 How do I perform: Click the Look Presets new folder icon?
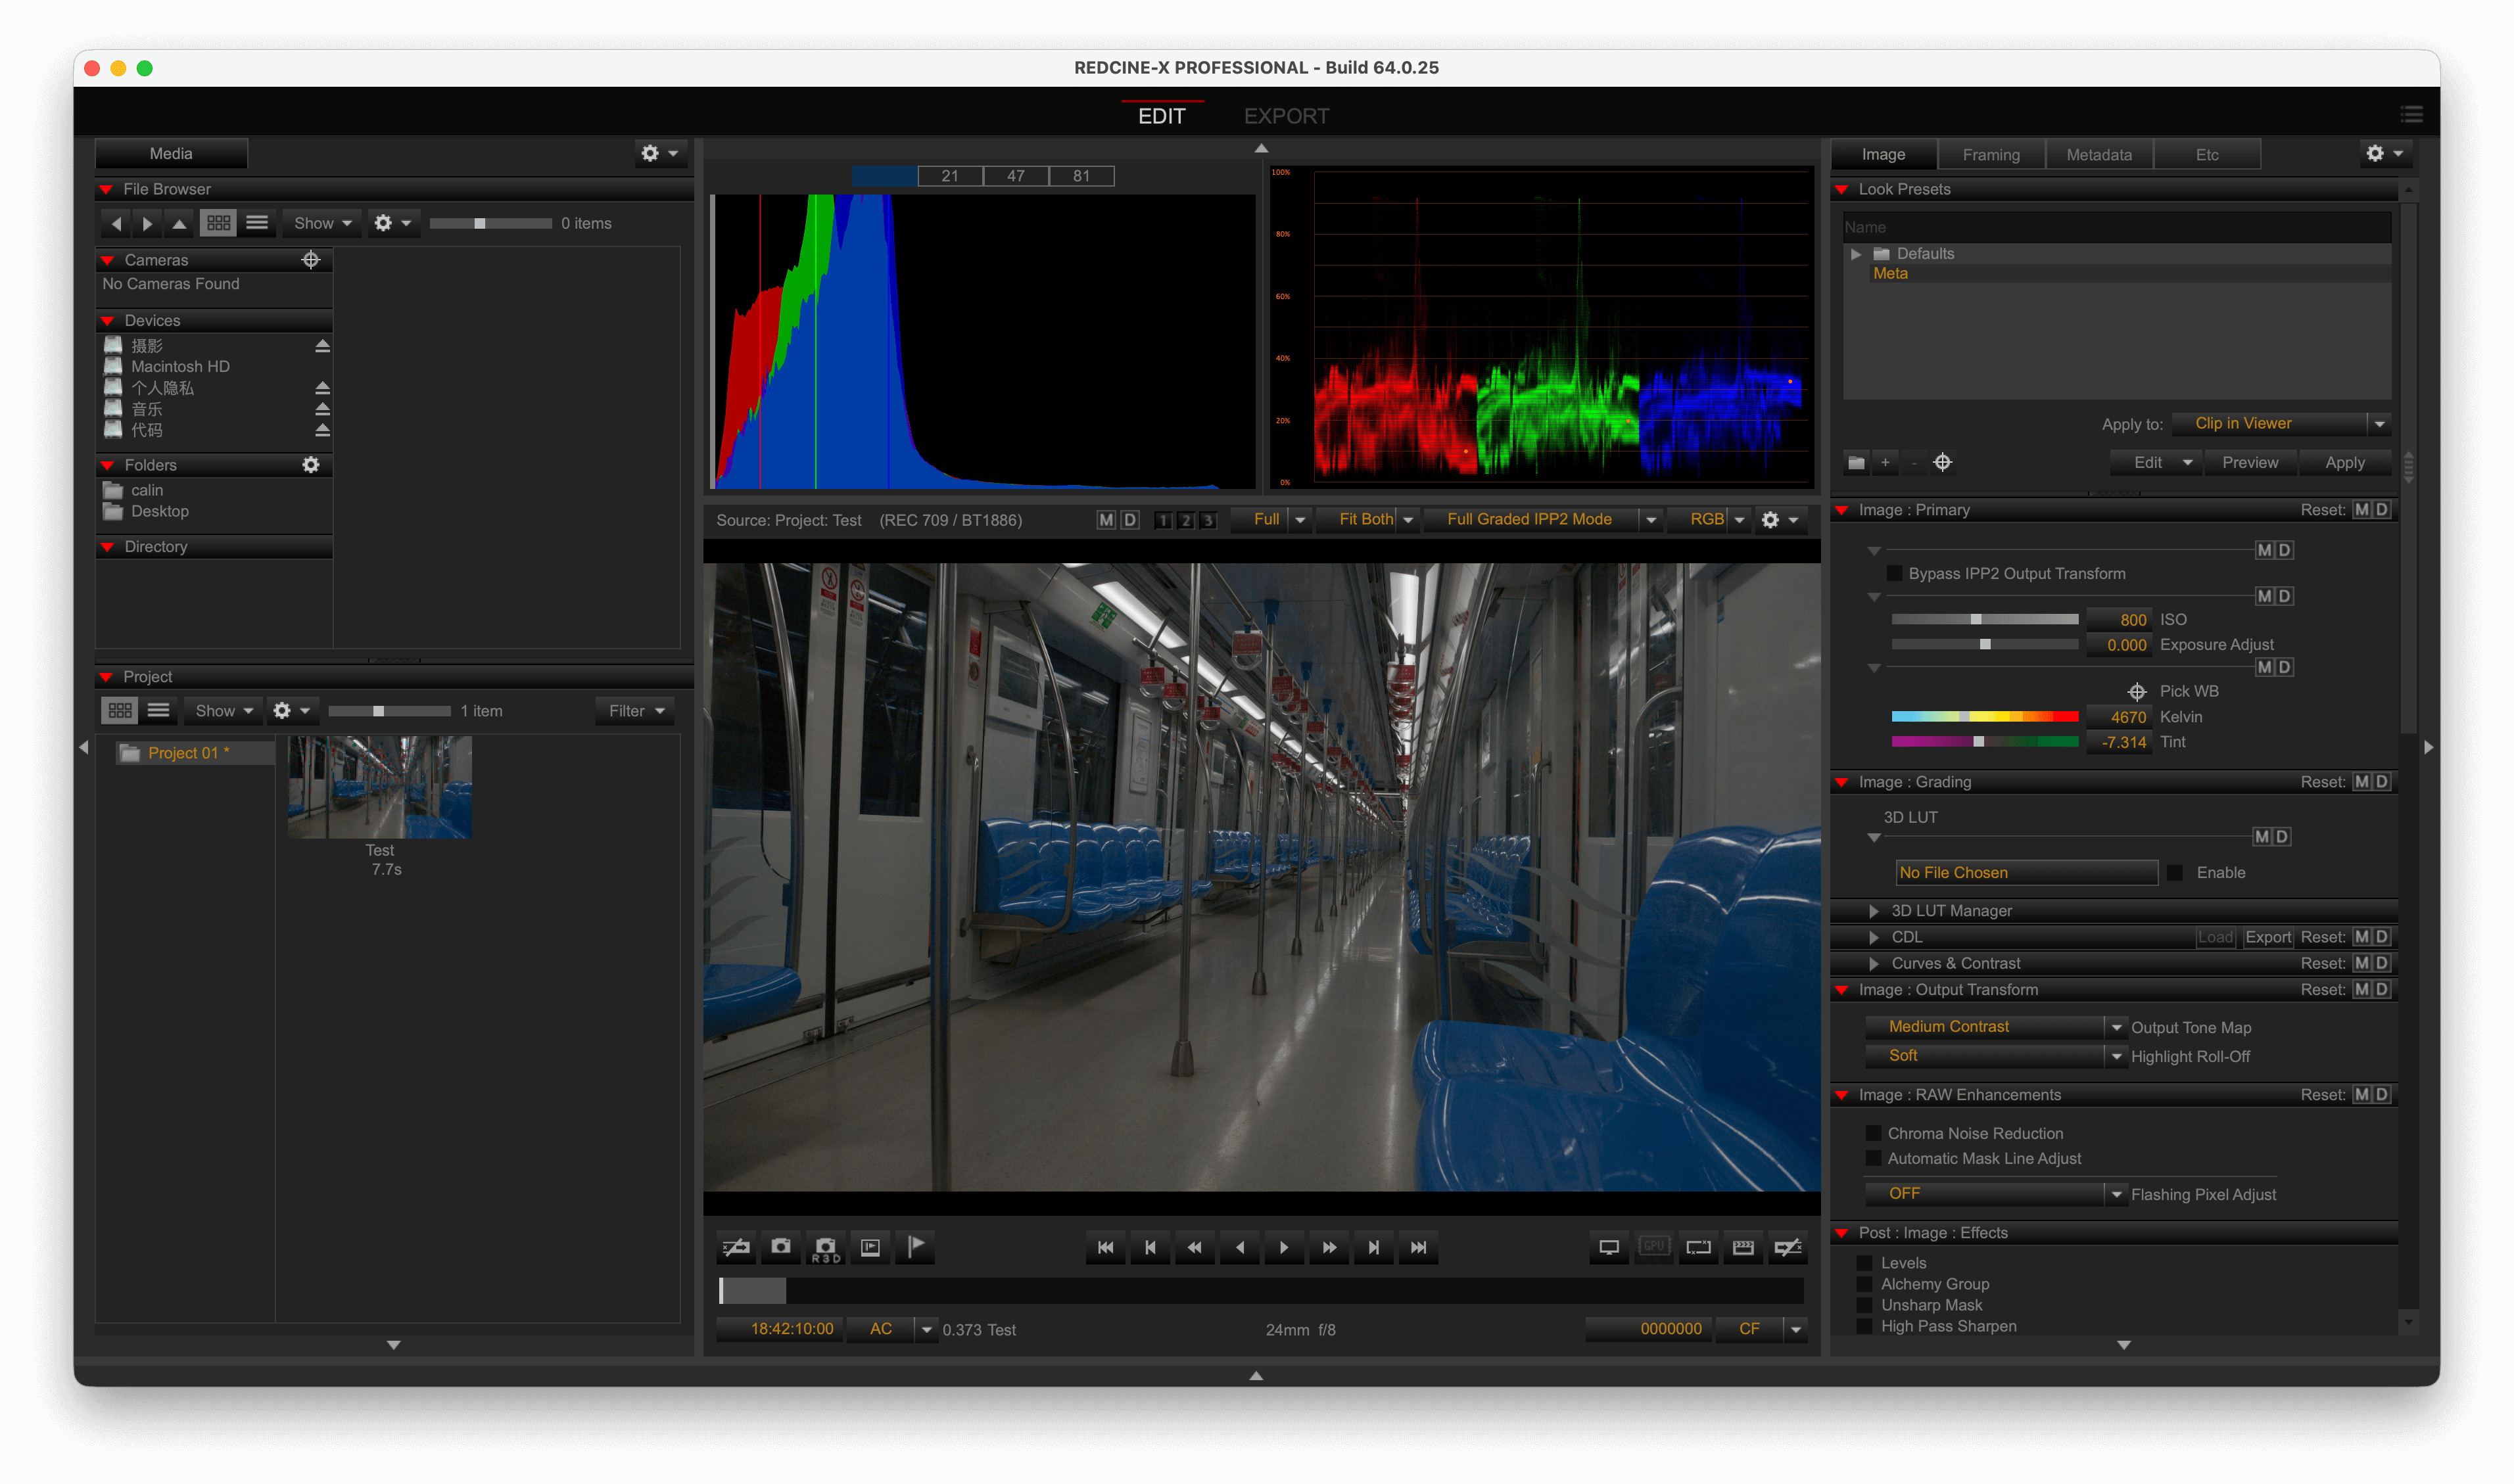tap(1857, 463)
